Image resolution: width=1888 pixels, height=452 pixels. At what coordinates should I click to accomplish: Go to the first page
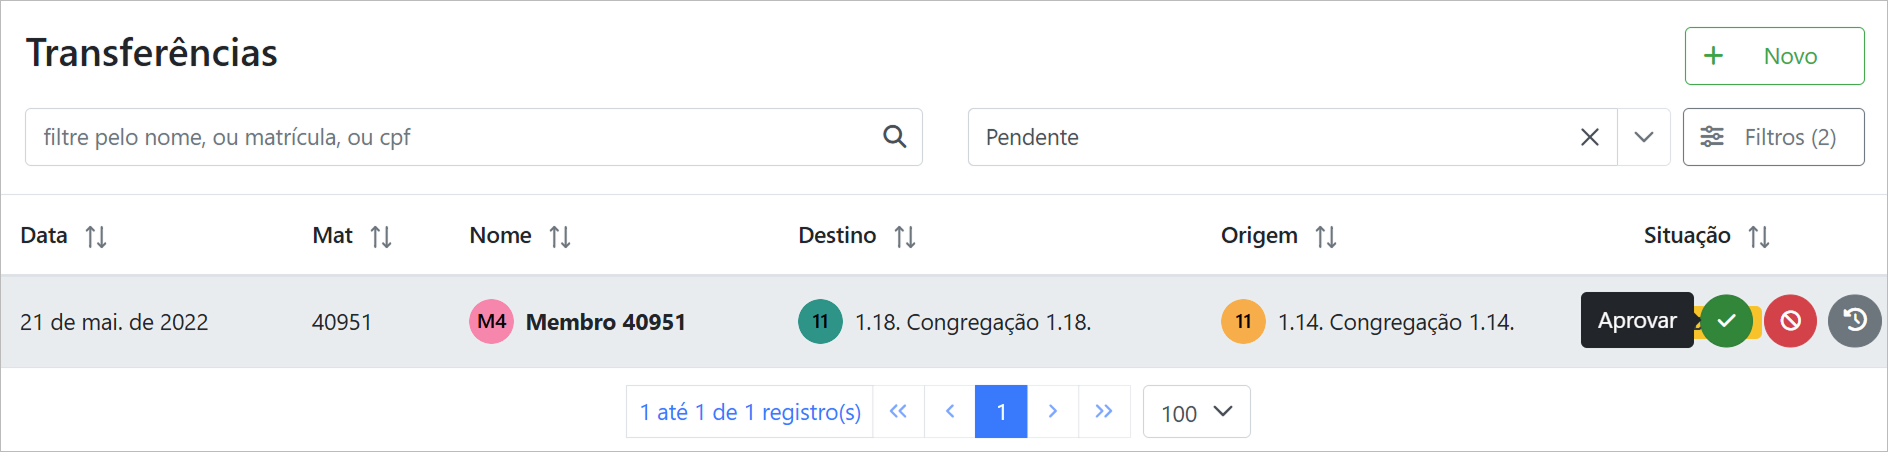[x=898, y=412]
